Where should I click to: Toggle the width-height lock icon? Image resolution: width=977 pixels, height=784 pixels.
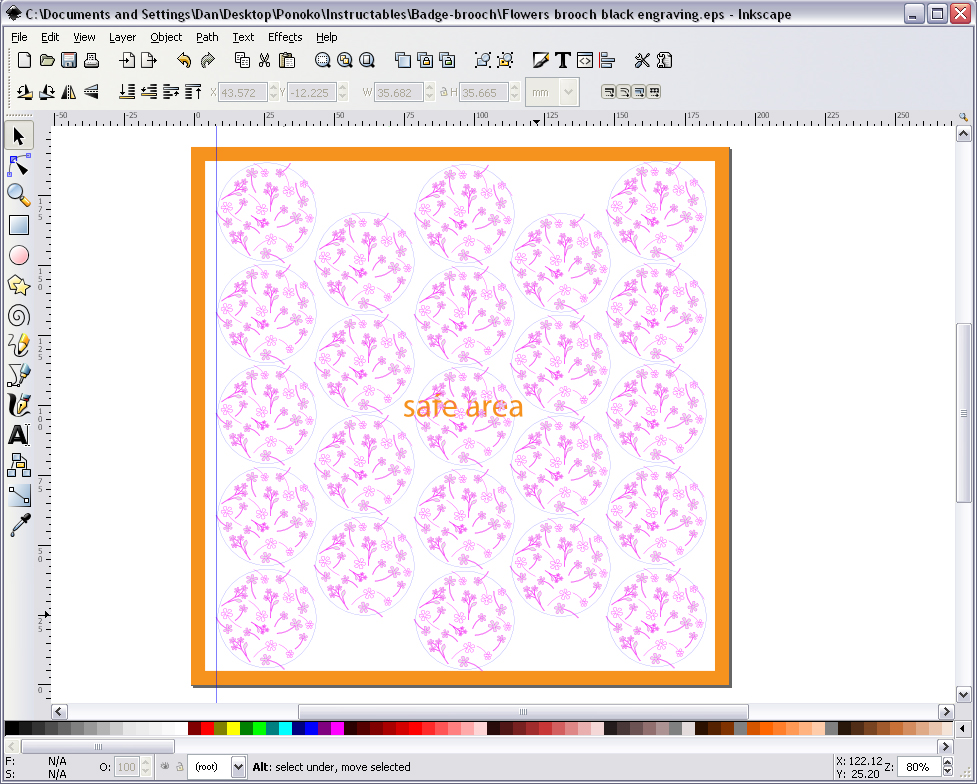444,92
